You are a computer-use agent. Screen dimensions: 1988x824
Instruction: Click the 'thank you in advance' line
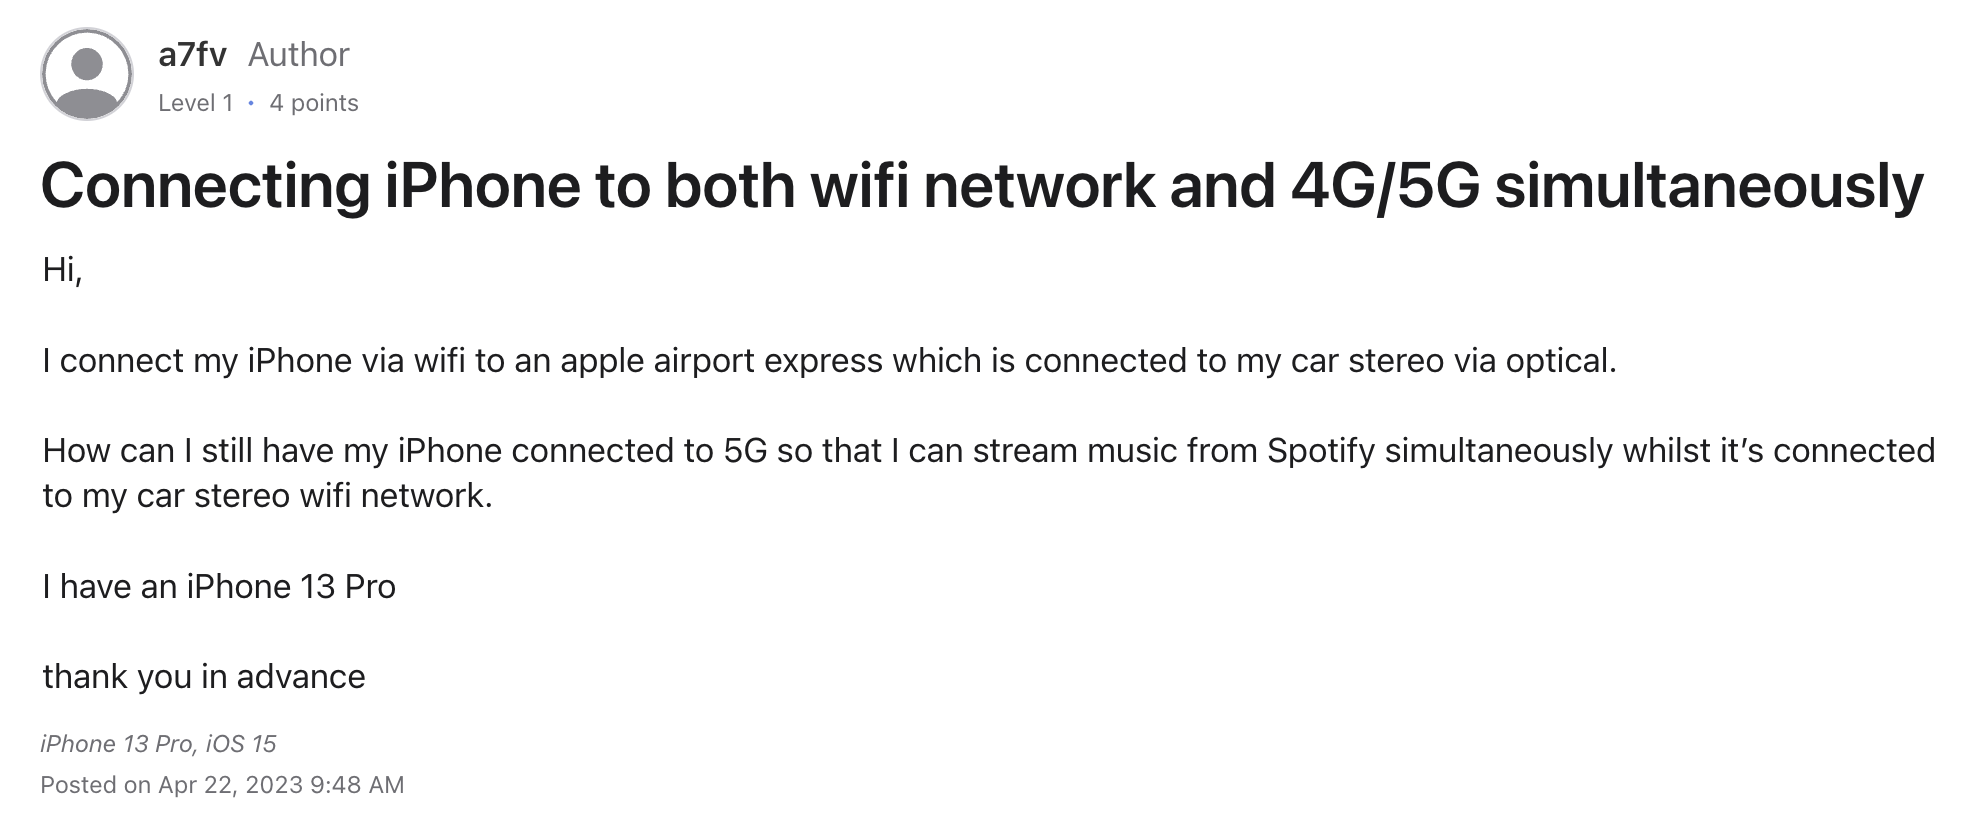tap(204, 677)
